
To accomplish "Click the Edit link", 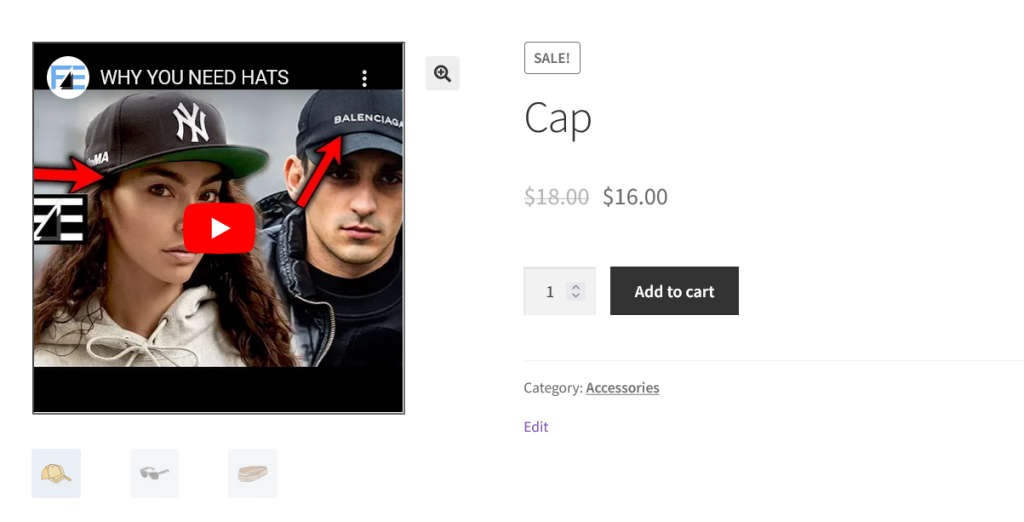I will click(x=536, y=427).
